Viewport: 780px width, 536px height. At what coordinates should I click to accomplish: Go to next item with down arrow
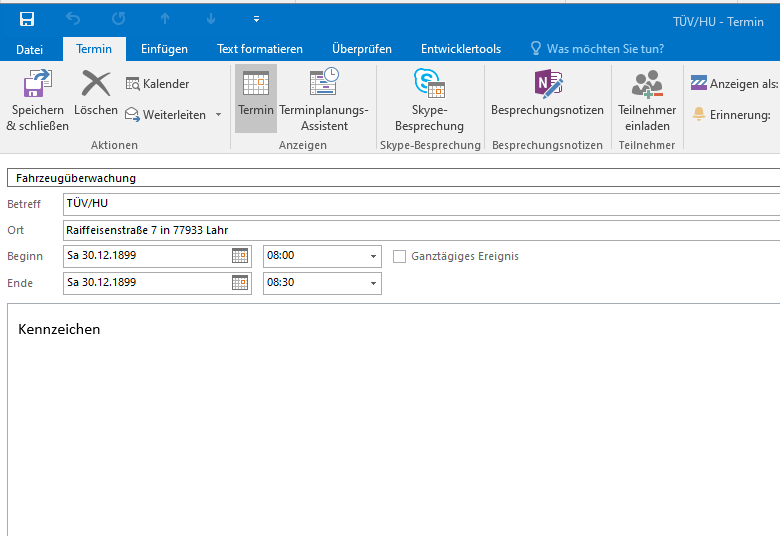(x=211, y=19)
